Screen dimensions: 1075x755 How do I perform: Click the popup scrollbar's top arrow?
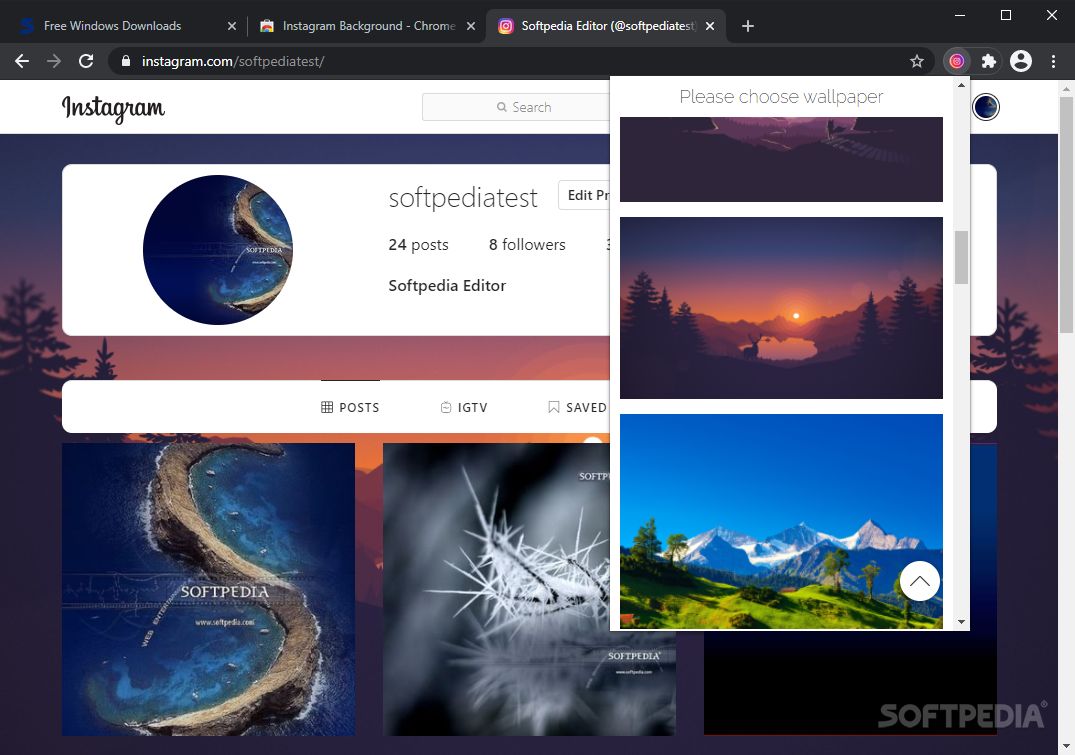(961, 84)
